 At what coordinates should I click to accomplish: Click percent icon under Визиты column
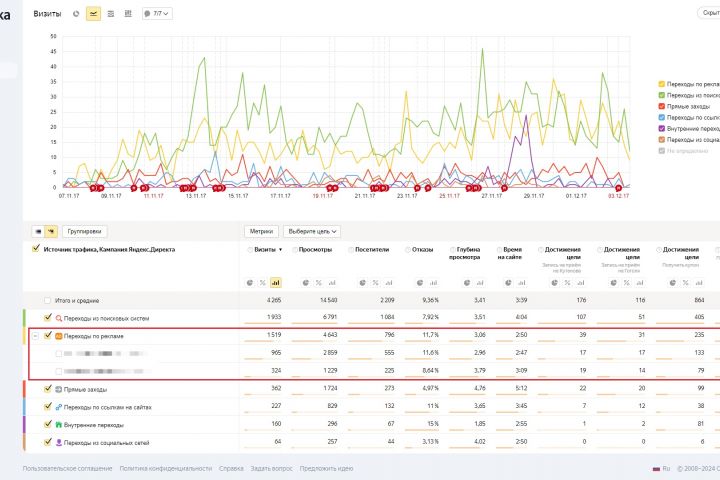[263, 282]
